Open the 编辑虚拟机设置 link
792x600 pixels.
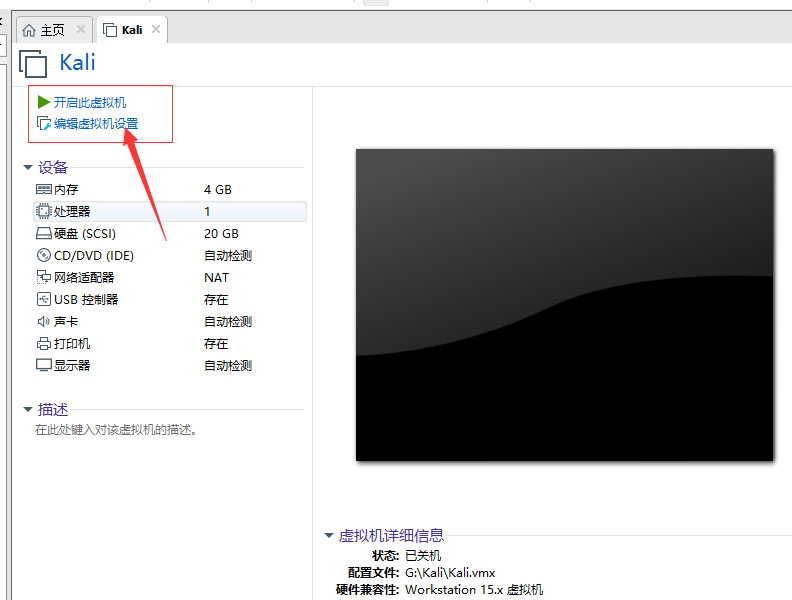point(96,124)
